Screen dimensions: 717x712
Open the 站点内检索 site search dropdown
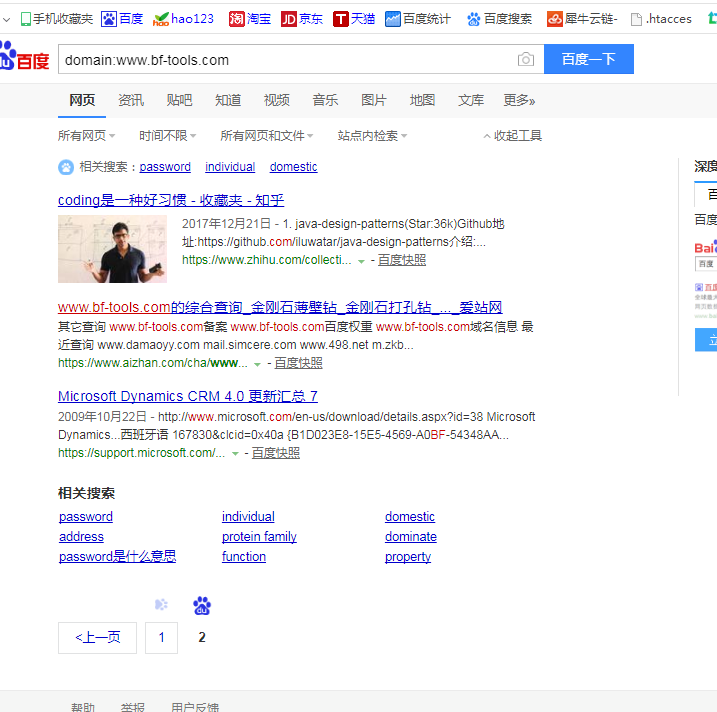(x=372, y=136)
